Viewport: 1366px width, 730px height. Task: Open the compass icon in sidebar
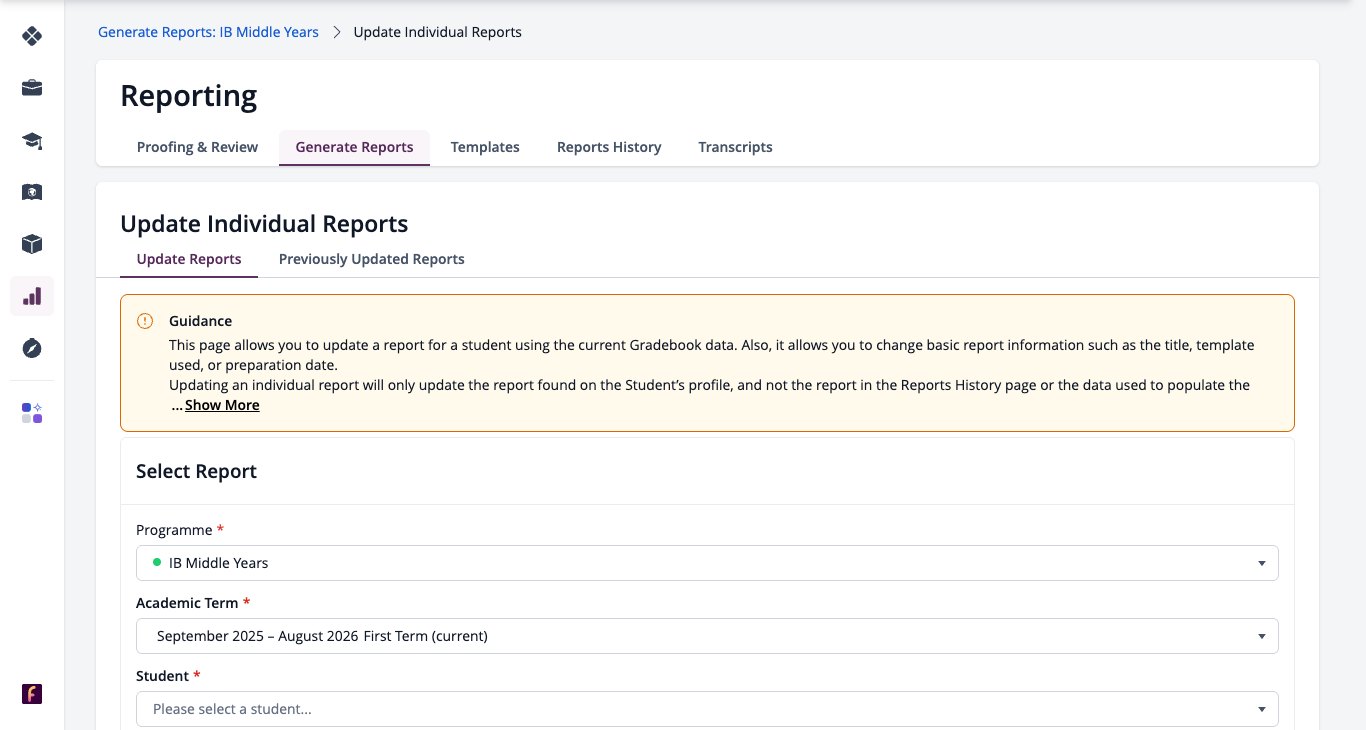click(x=32, y=348)
